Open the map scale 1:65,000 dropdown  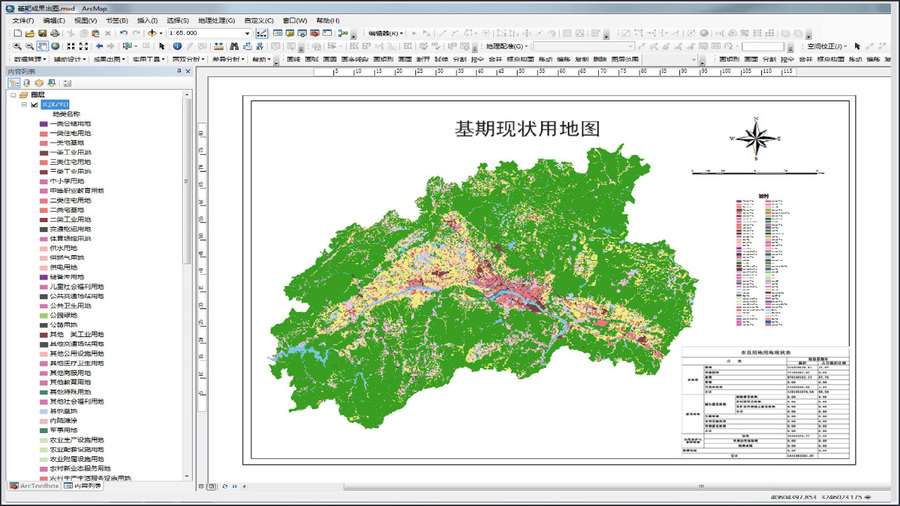click(x=247, y=33)
